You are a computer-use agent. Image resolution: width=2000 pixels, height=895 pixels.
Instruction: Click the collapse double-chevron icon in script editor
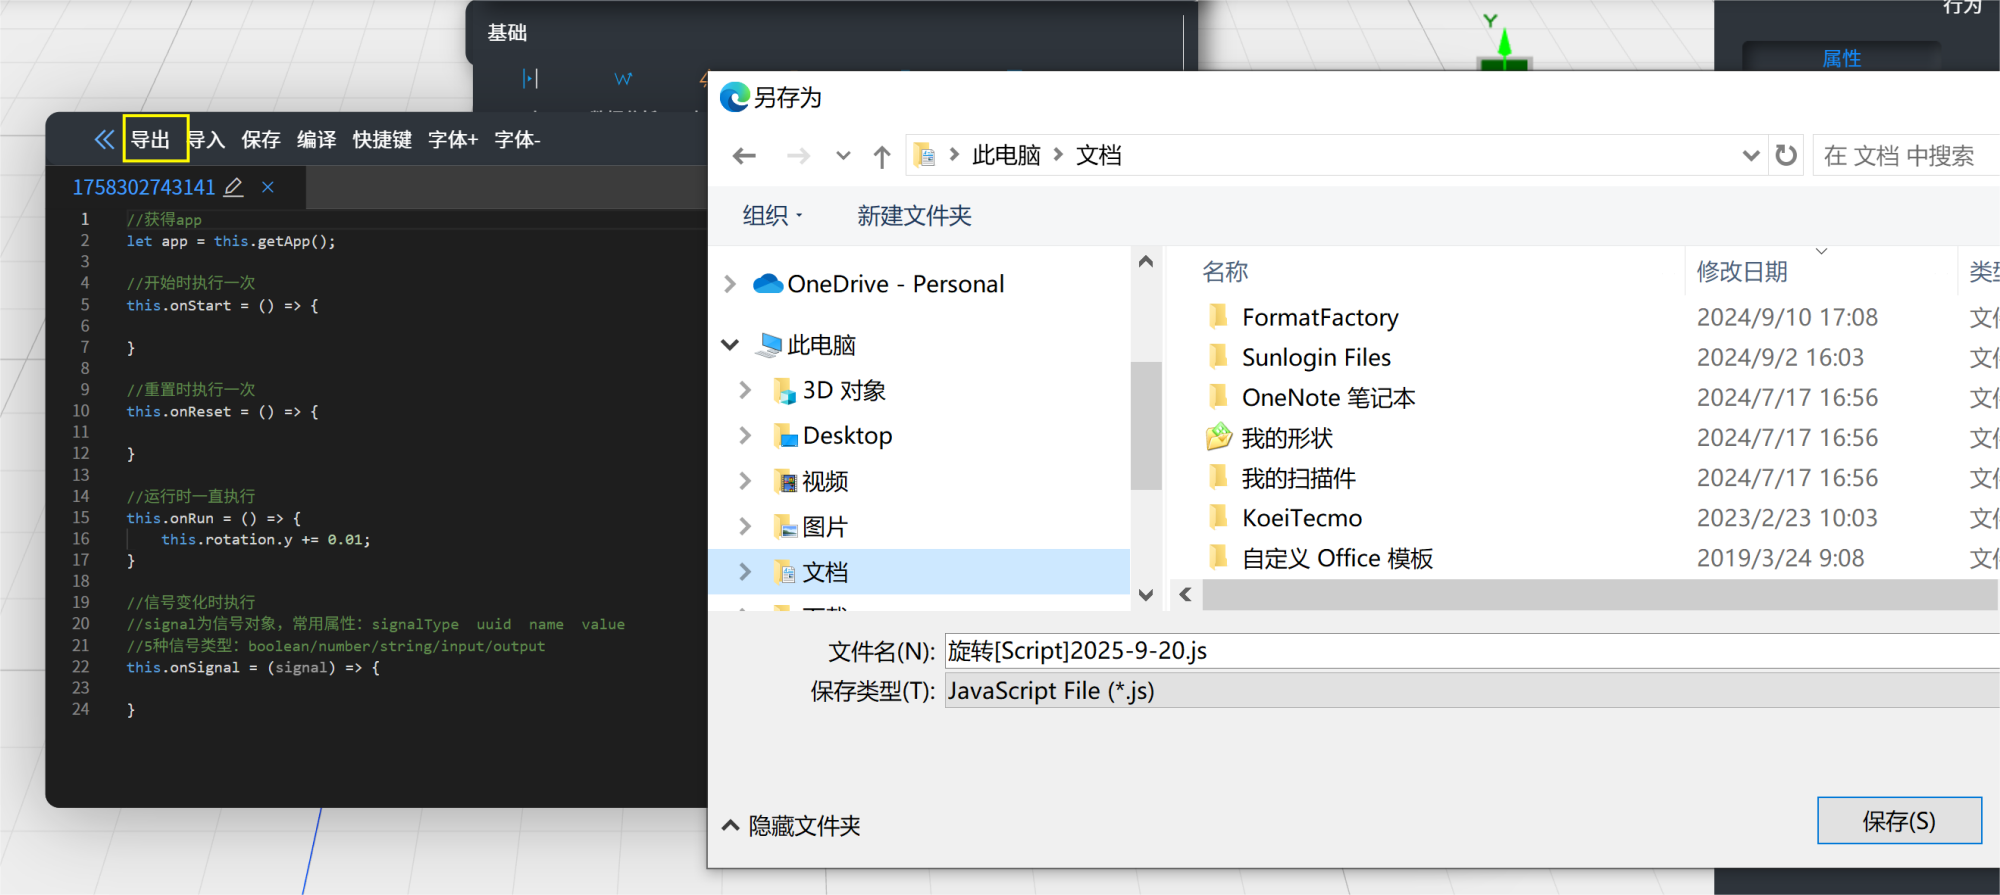click(x=104, y=139)
